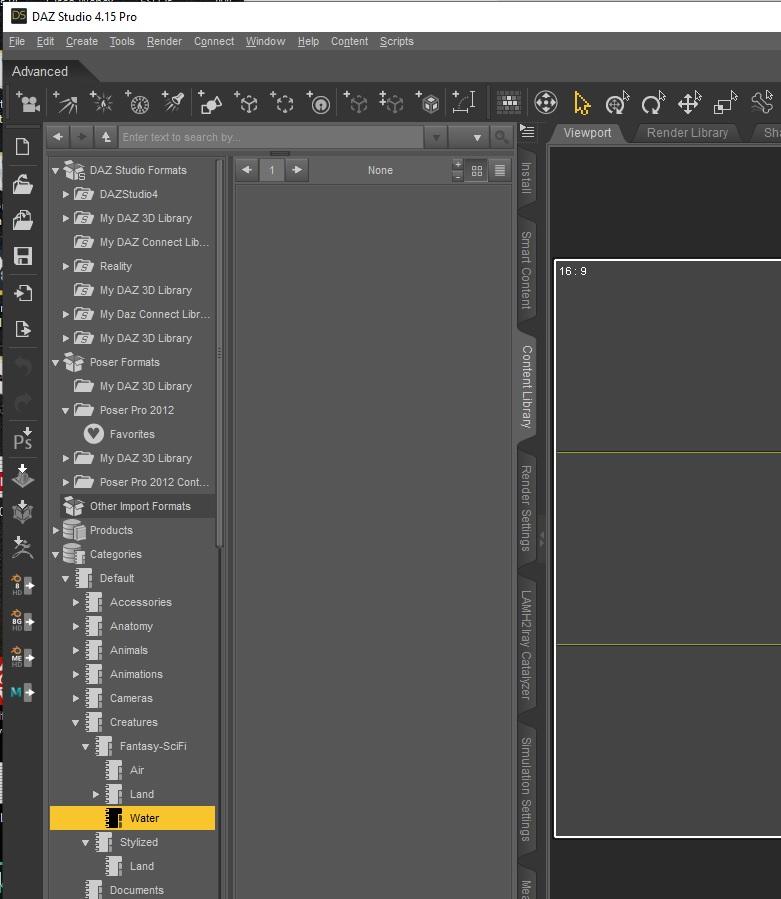Click the Photoshop bridge icon
Viewport: 781px width, 899px height.
tap(22, 438)
